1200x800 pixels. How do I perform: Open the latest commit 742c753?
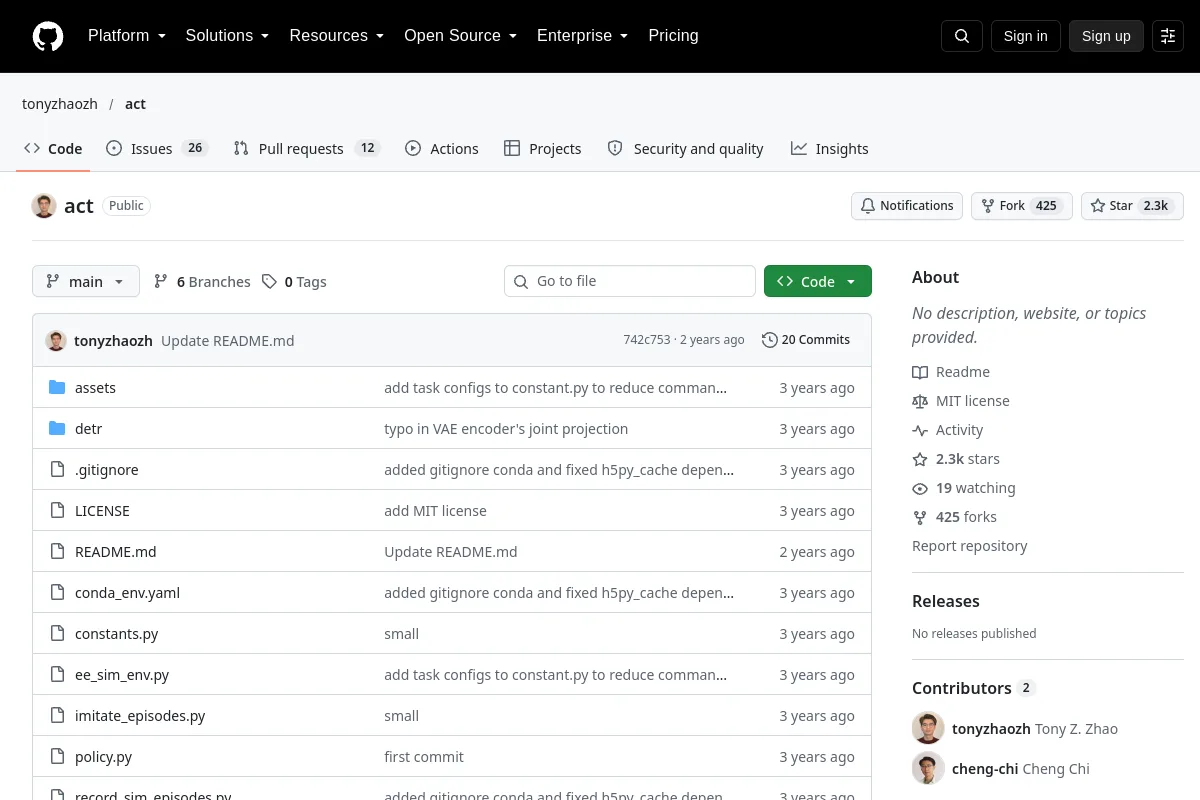coord(647,340)
